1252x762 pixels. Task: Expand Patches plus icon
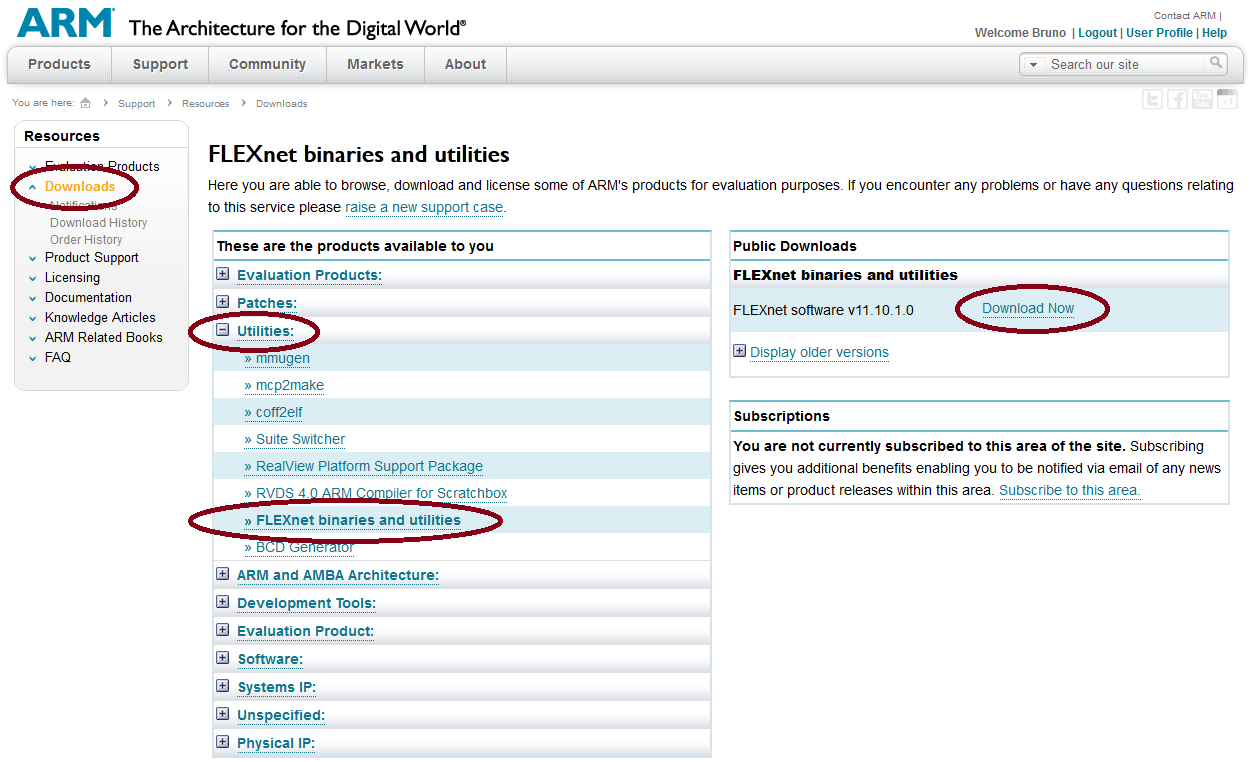(x=223, y=301)
